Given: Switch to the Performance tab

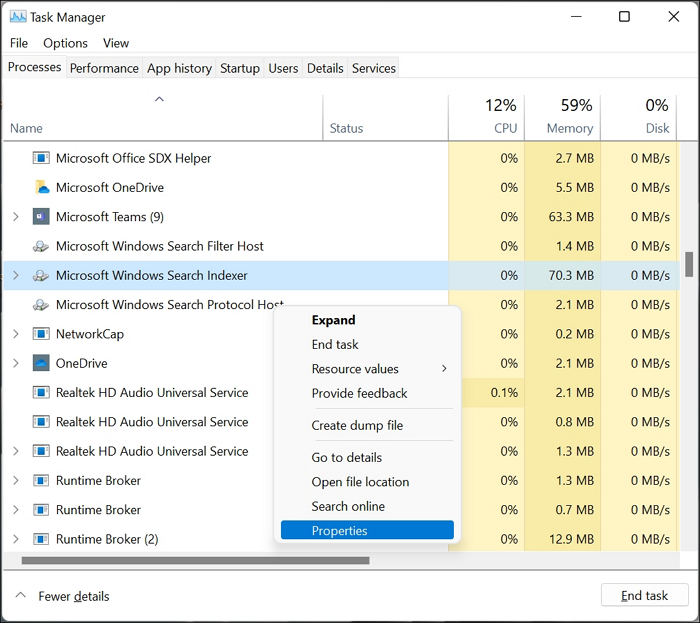Looking at the screenshot, I should point(104,68).
